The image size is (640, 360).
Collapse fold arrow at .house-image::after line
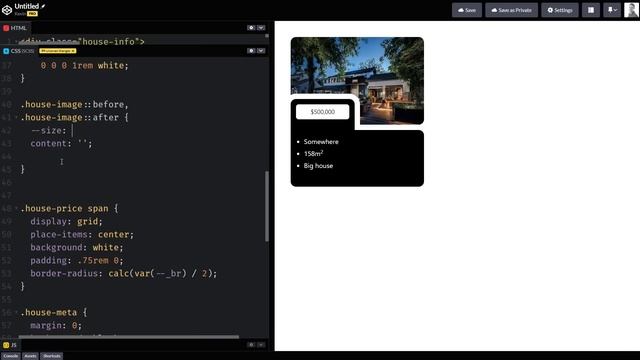tap(16, 118)
